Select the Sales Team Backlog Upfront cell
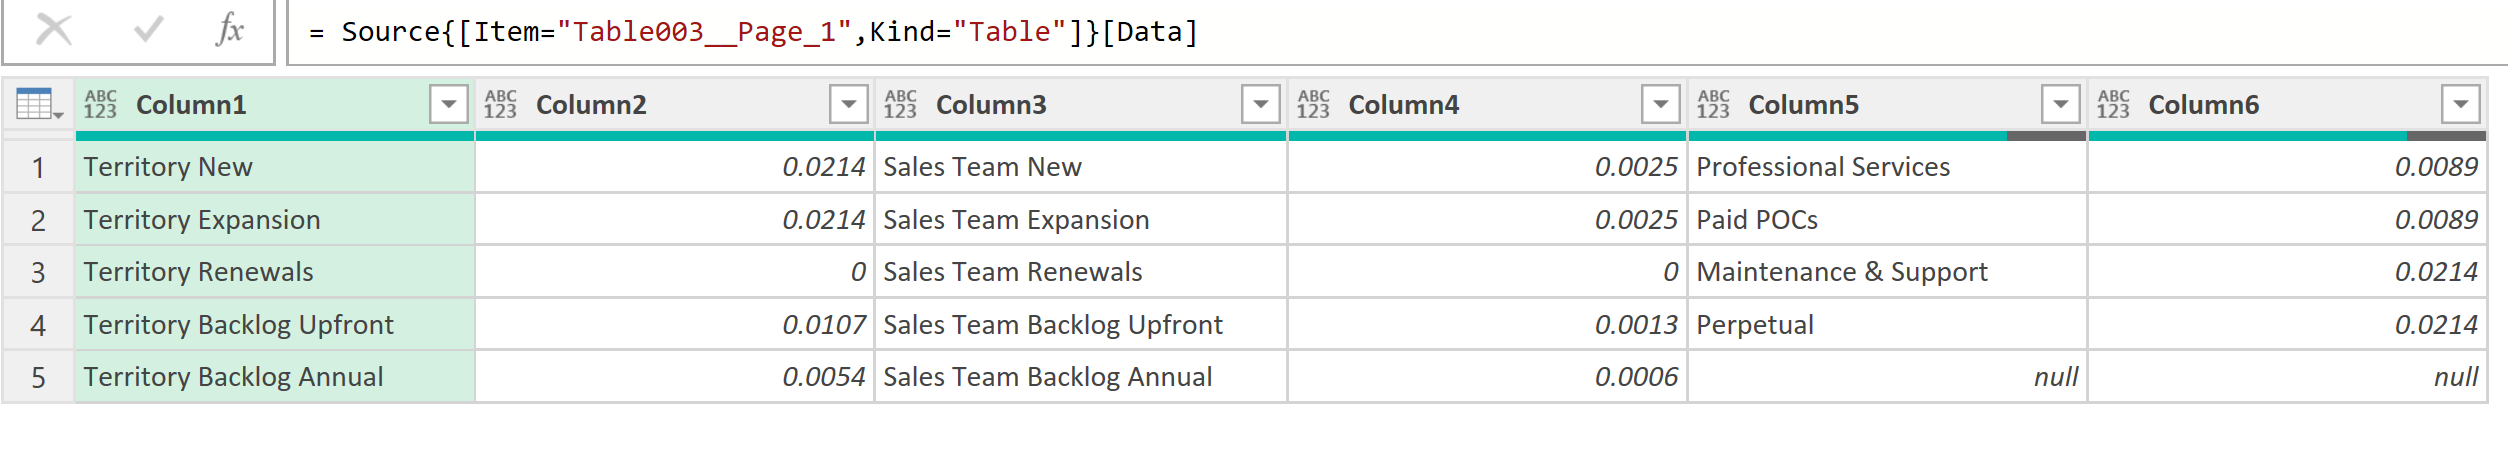 [x=1081, y=325]
